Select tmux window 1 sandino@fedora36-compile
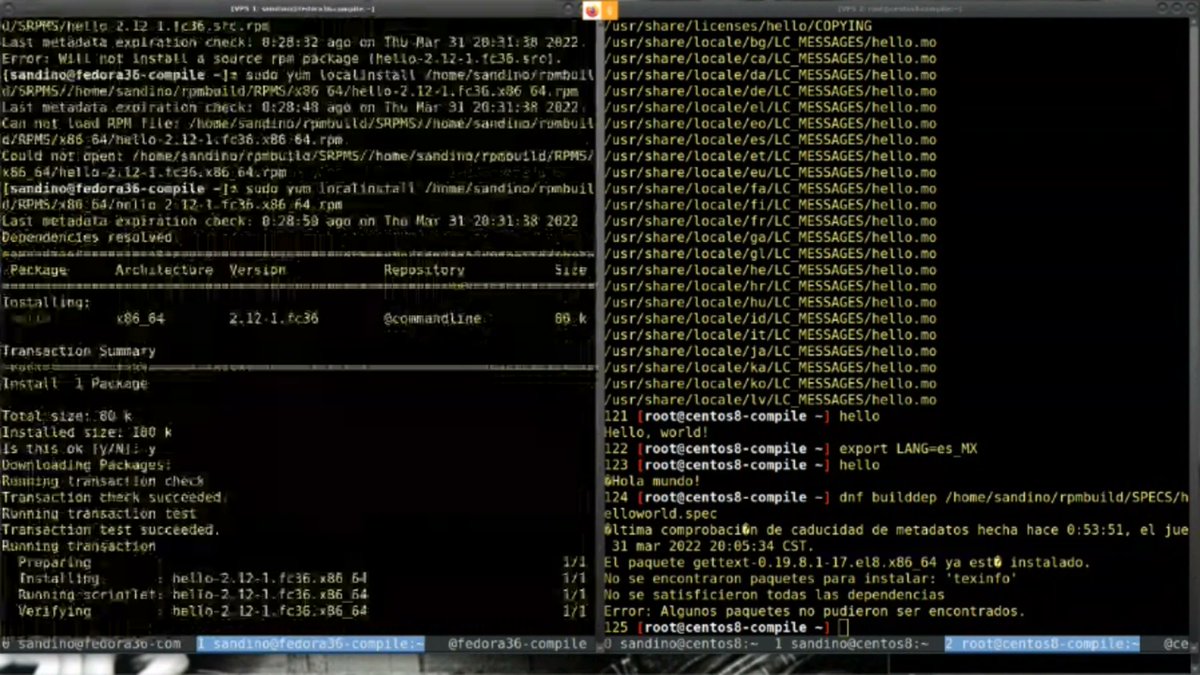 (x=310, y=644)
